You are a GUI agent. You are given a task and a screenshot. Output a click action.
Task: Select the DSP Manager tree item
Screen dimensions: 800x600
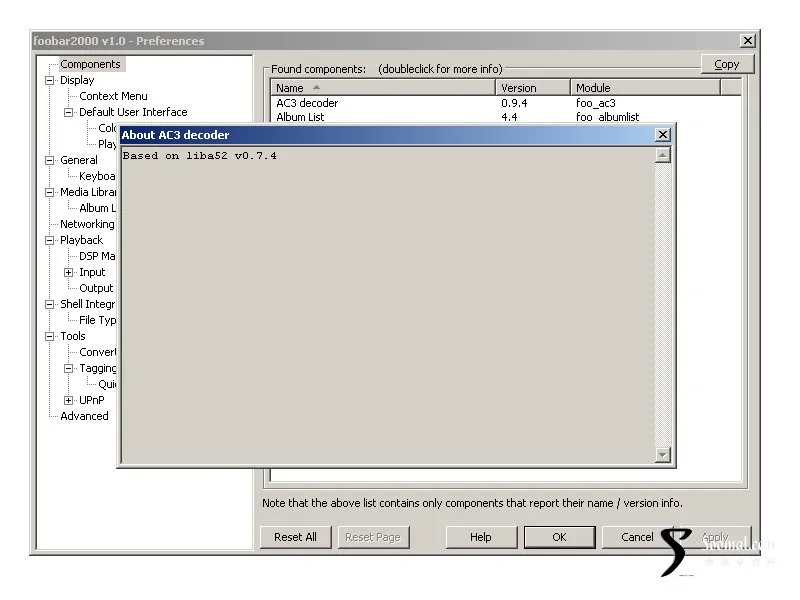97,256
